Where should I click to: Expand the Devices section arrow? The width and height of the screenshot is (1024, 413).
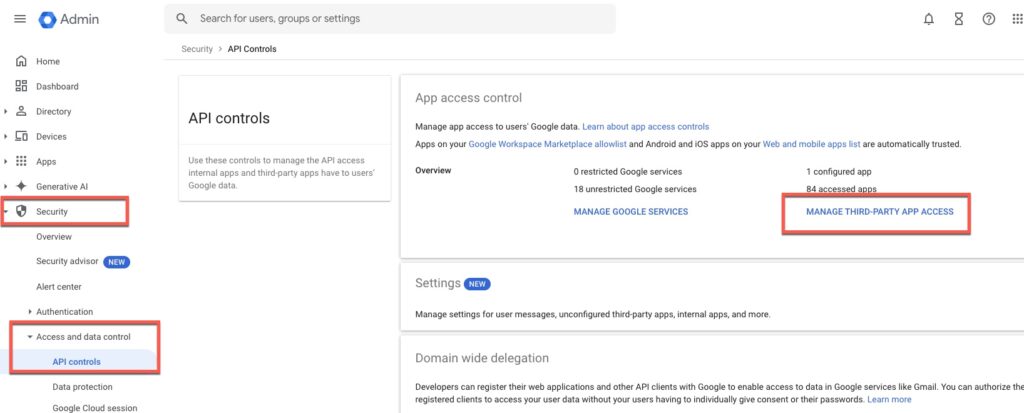6,137
